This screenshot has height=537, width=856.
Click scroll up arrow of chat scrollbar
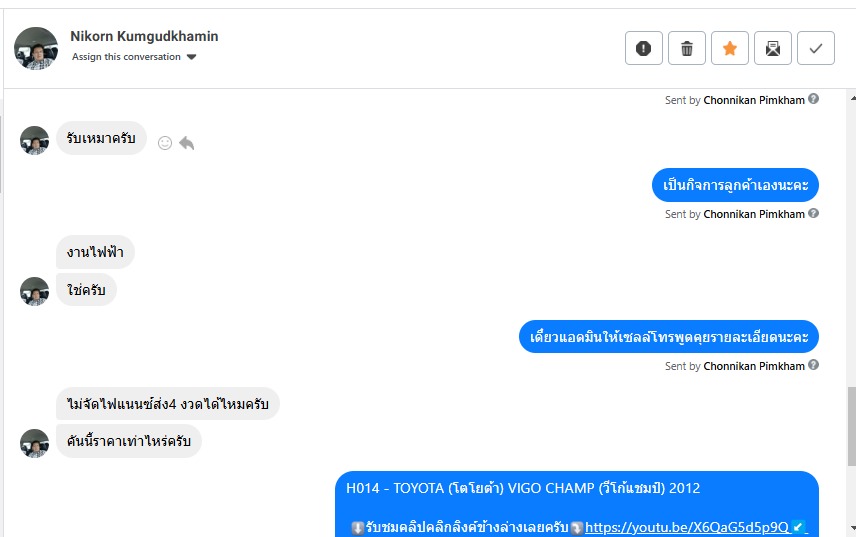point(853,98)
